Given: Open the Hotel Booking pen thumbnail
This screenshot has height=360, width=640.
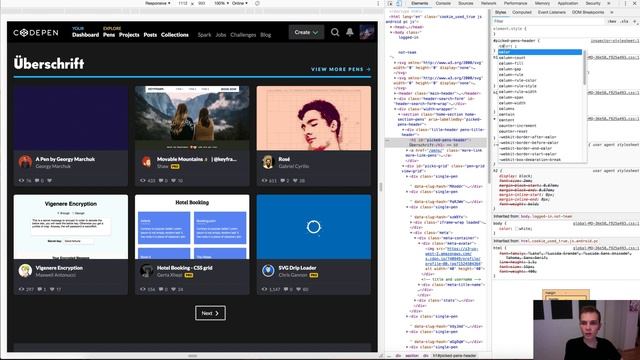Looking at the screenshot, I should [192, 227].
